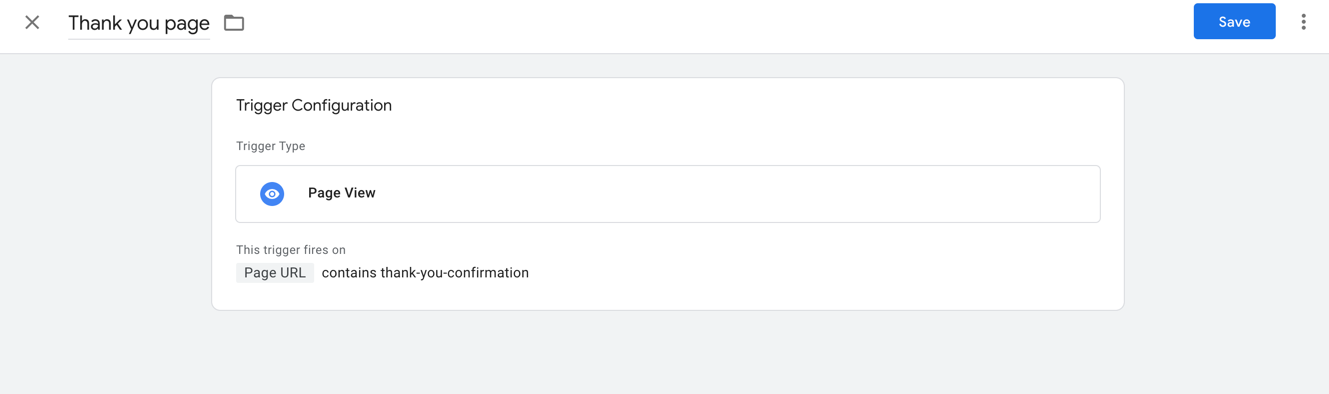
Task: Edit the trigger name 'Thank you page'
Action: (x=139, y=23)
